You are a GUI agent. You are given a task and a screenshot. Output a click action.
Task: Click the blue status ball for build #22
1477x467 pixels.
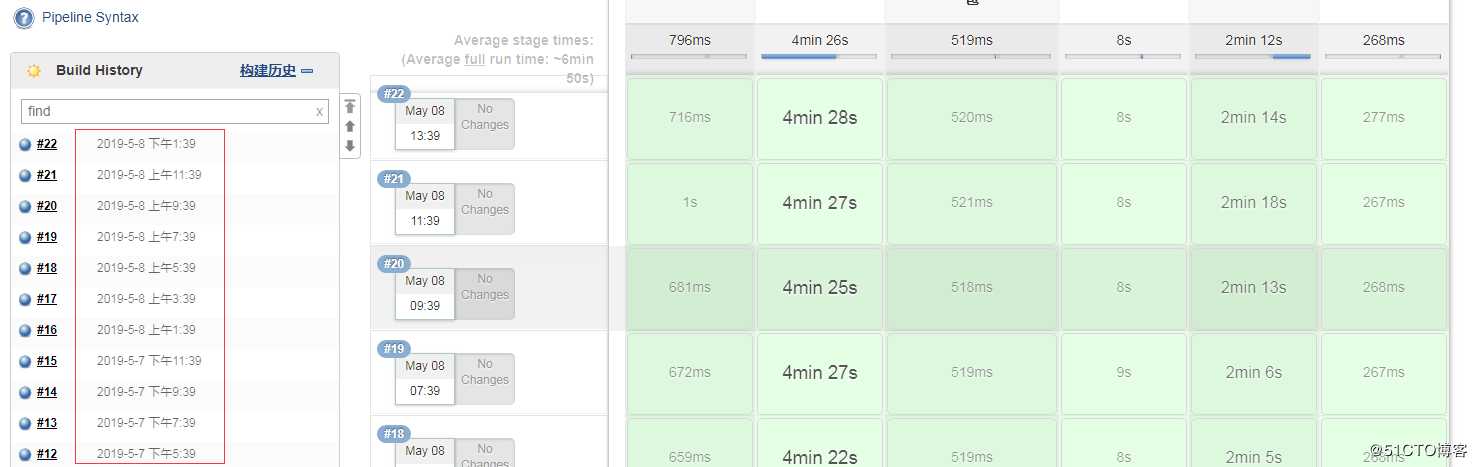pos(25,145)
